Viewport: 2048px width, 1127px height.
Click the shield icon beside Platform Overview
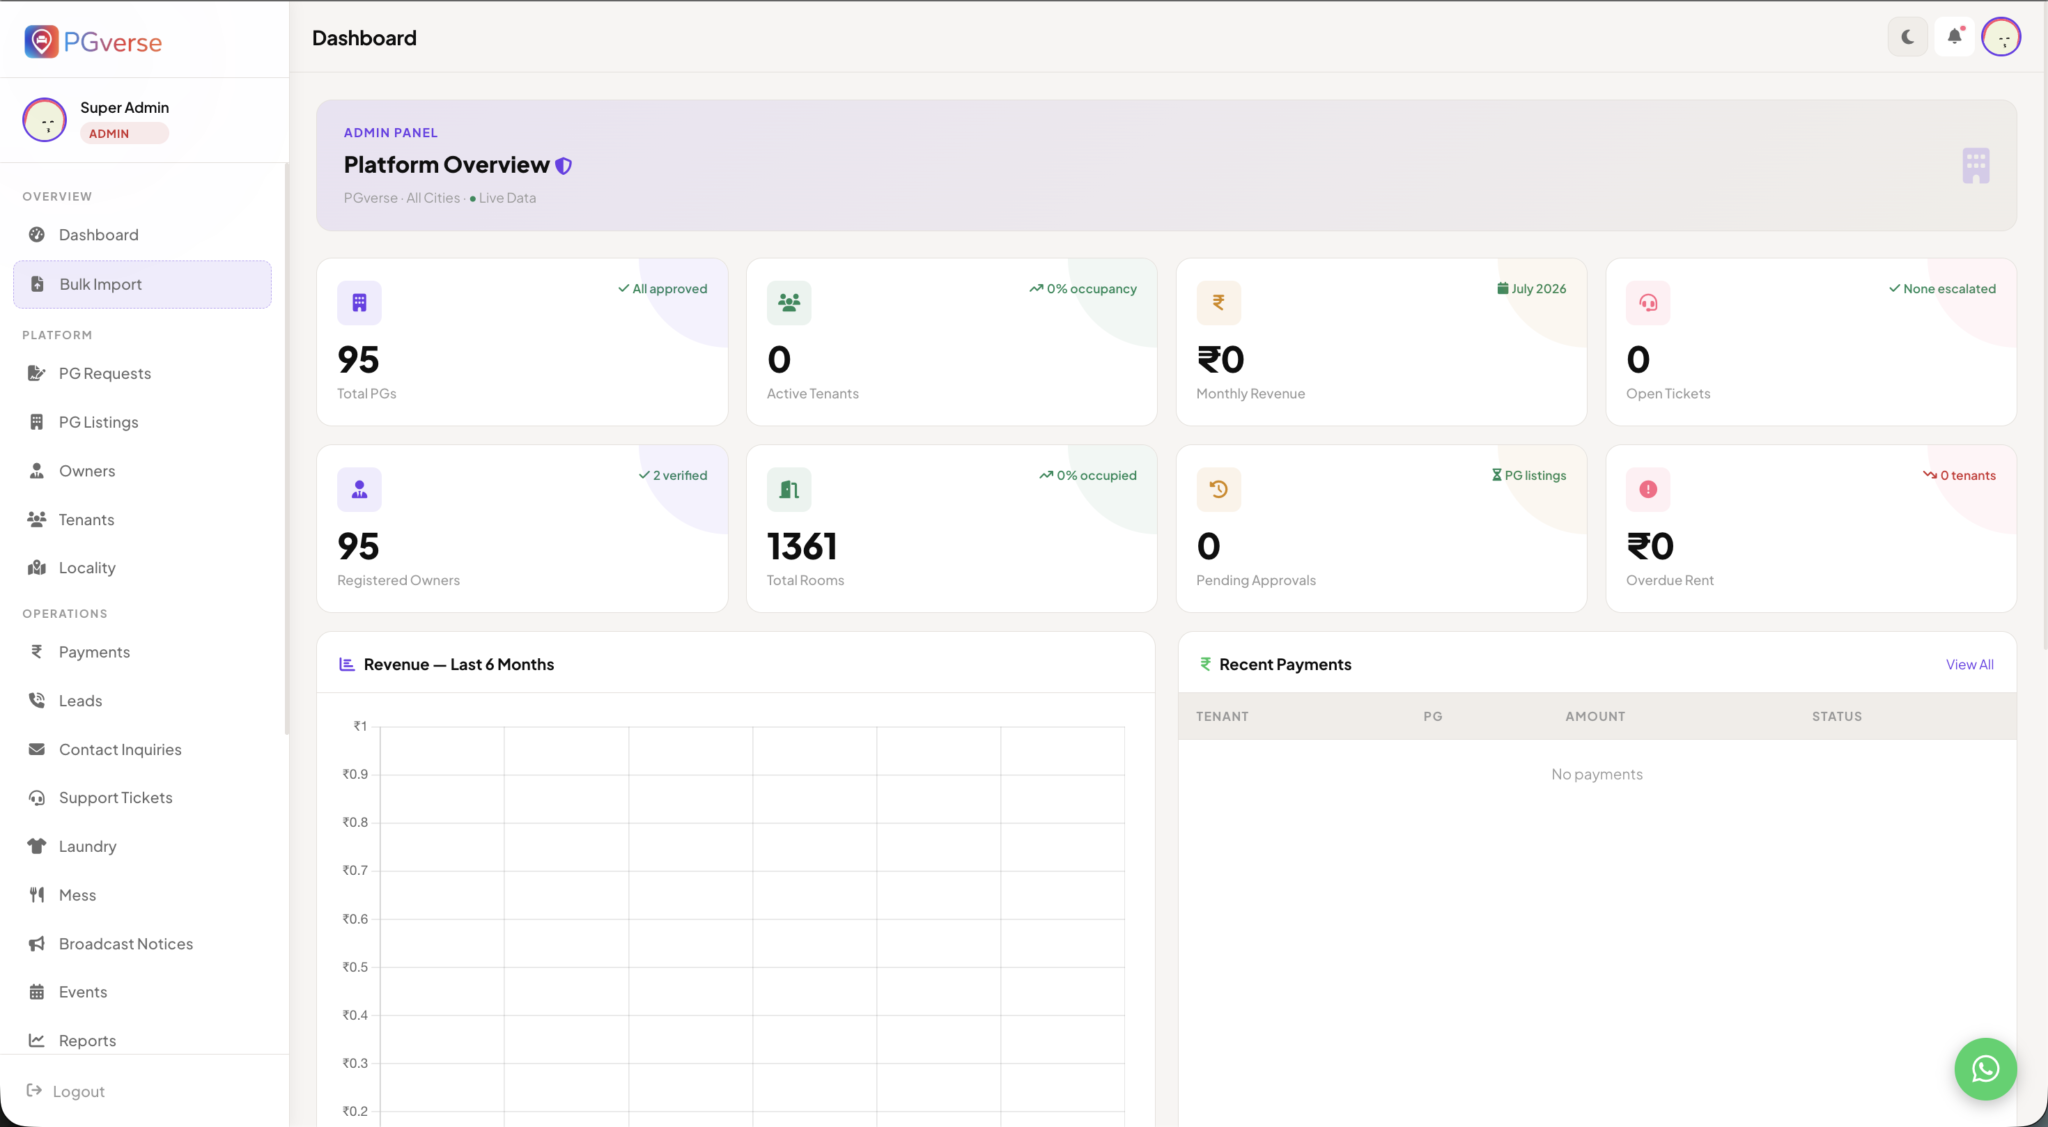[564, 166]
